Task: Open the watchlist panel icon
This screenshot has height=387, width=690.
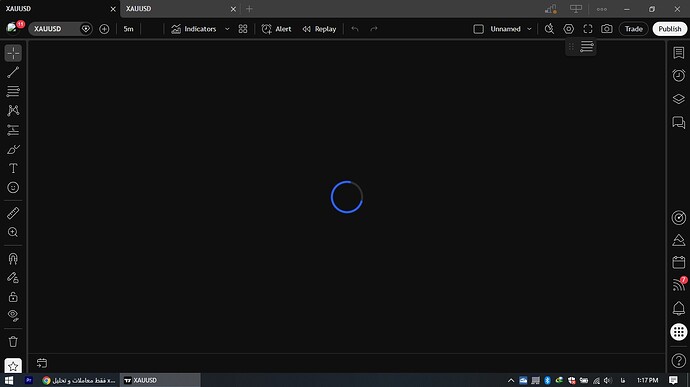Action: point(679,52)
